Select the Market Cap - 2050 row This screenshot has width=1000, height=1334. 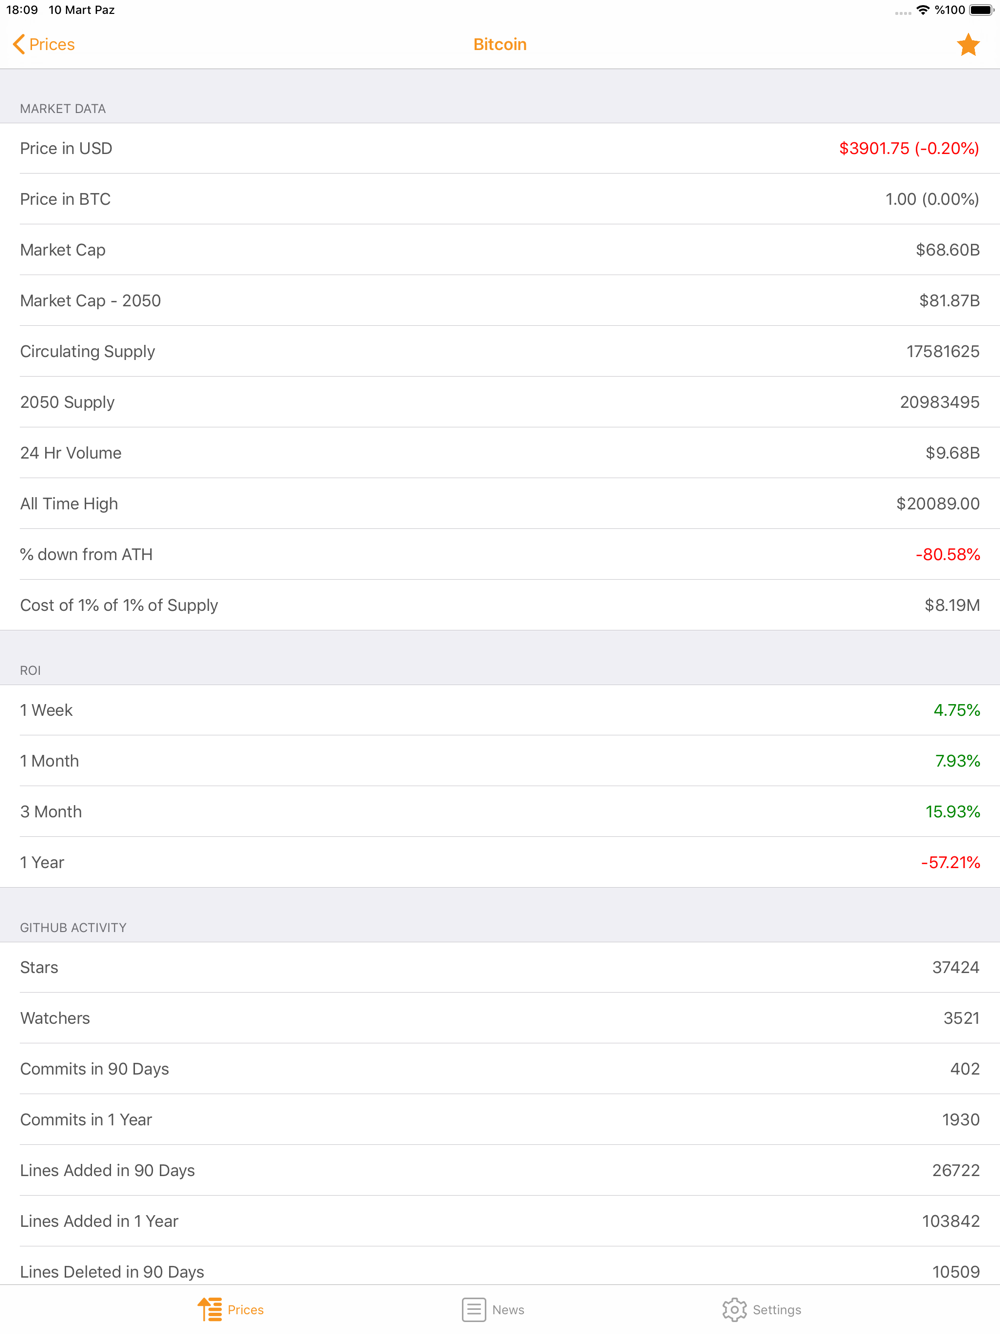tap(500, 300)
